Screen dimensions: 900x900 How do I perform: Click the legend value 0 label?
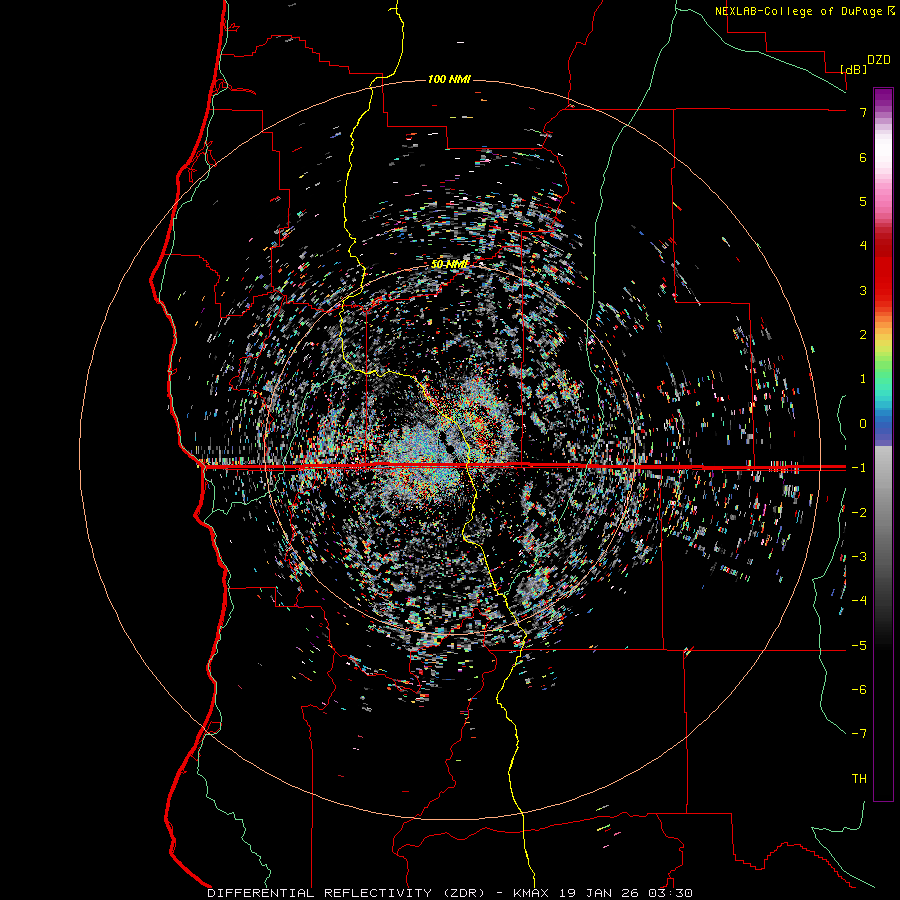pos(863,424)
